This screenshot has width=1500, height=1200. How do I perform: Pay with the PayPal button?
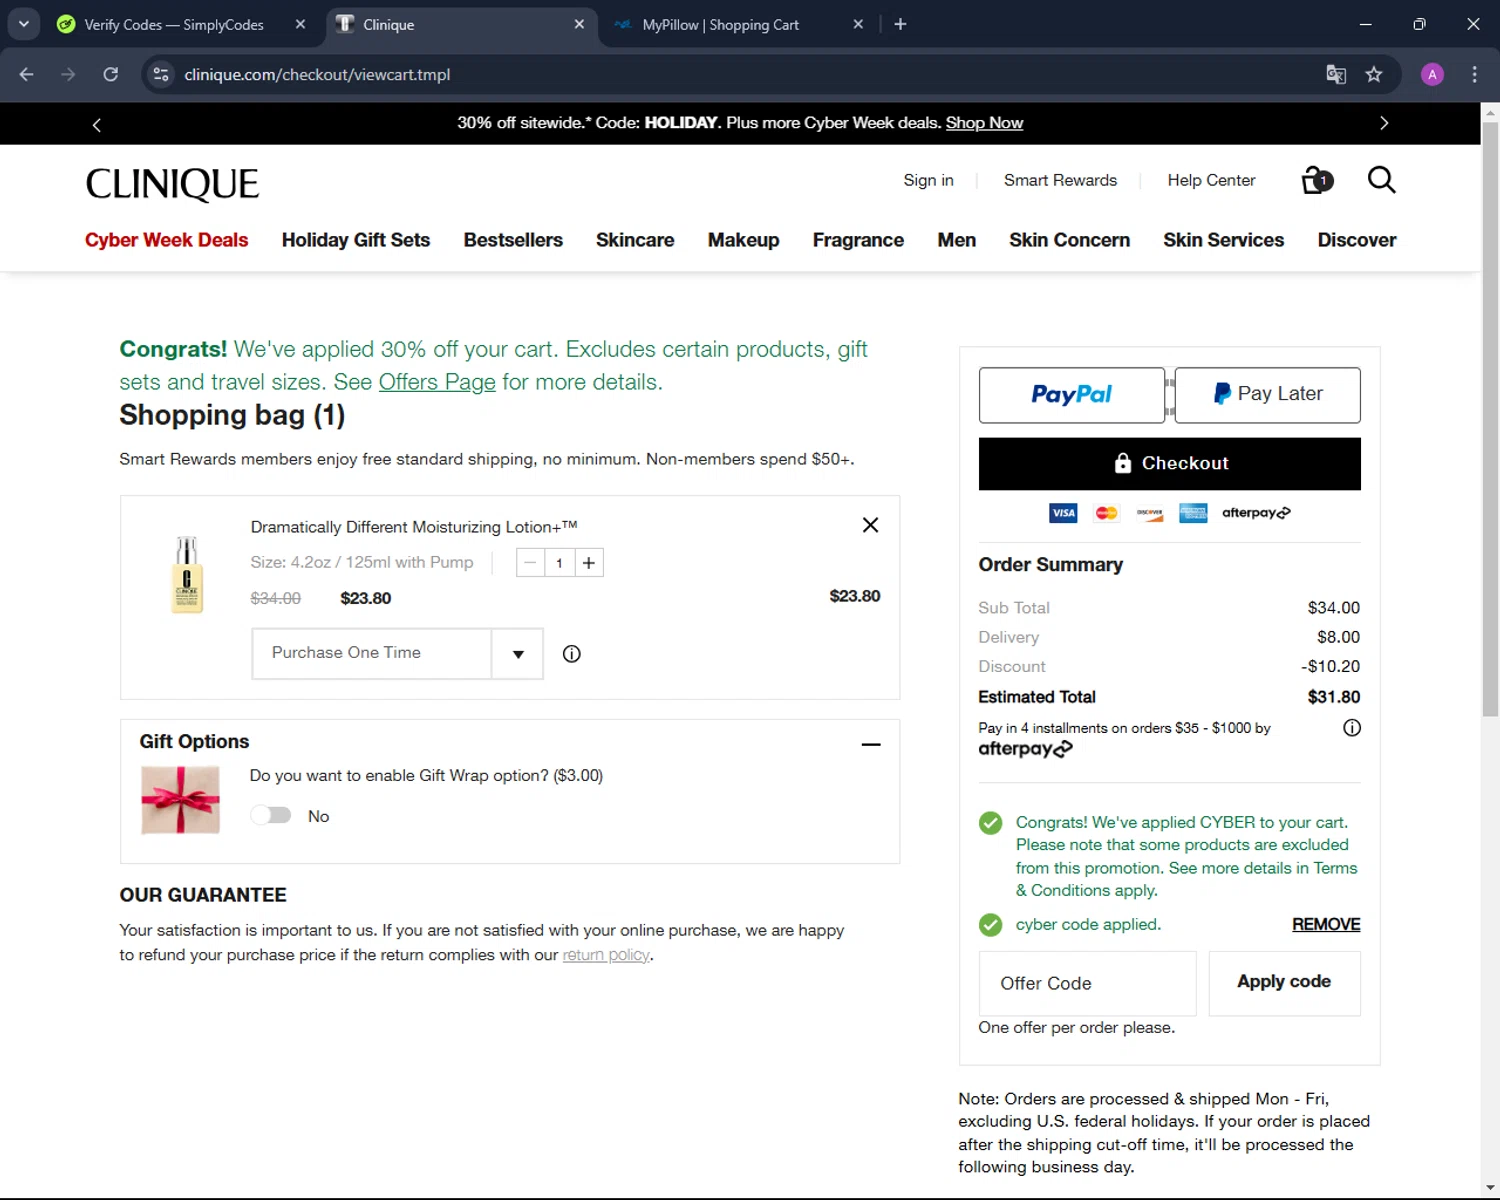click(1071, 395)
